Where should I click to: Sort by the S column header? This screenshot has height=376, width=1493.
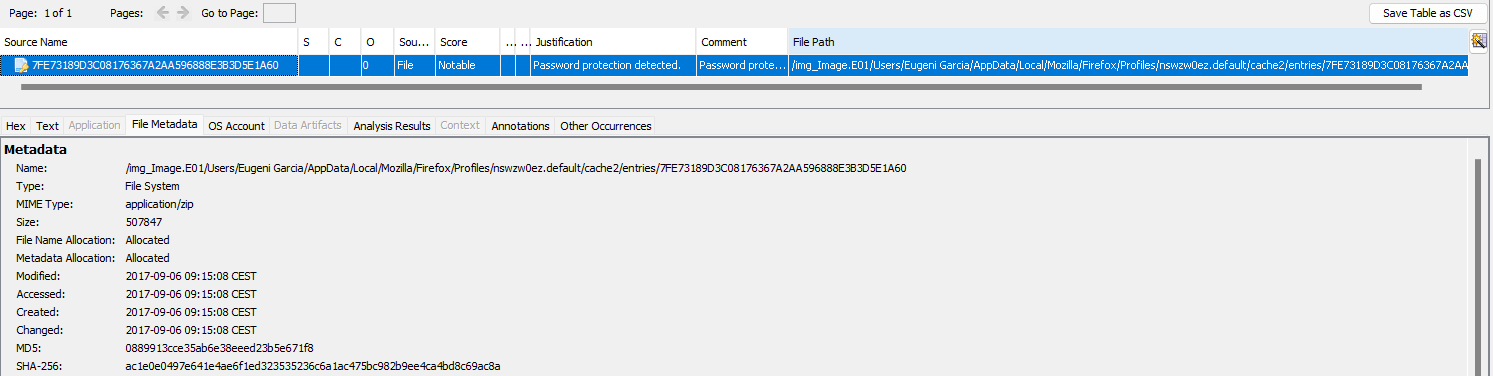(x=314, y=42)
